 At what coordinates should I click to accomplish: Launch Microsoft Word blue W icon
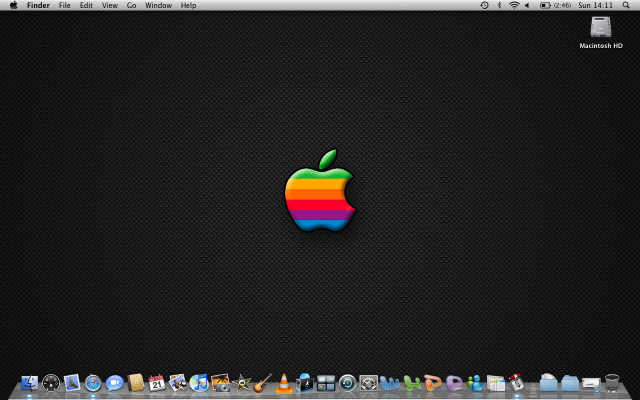click(x=390, y=383)
